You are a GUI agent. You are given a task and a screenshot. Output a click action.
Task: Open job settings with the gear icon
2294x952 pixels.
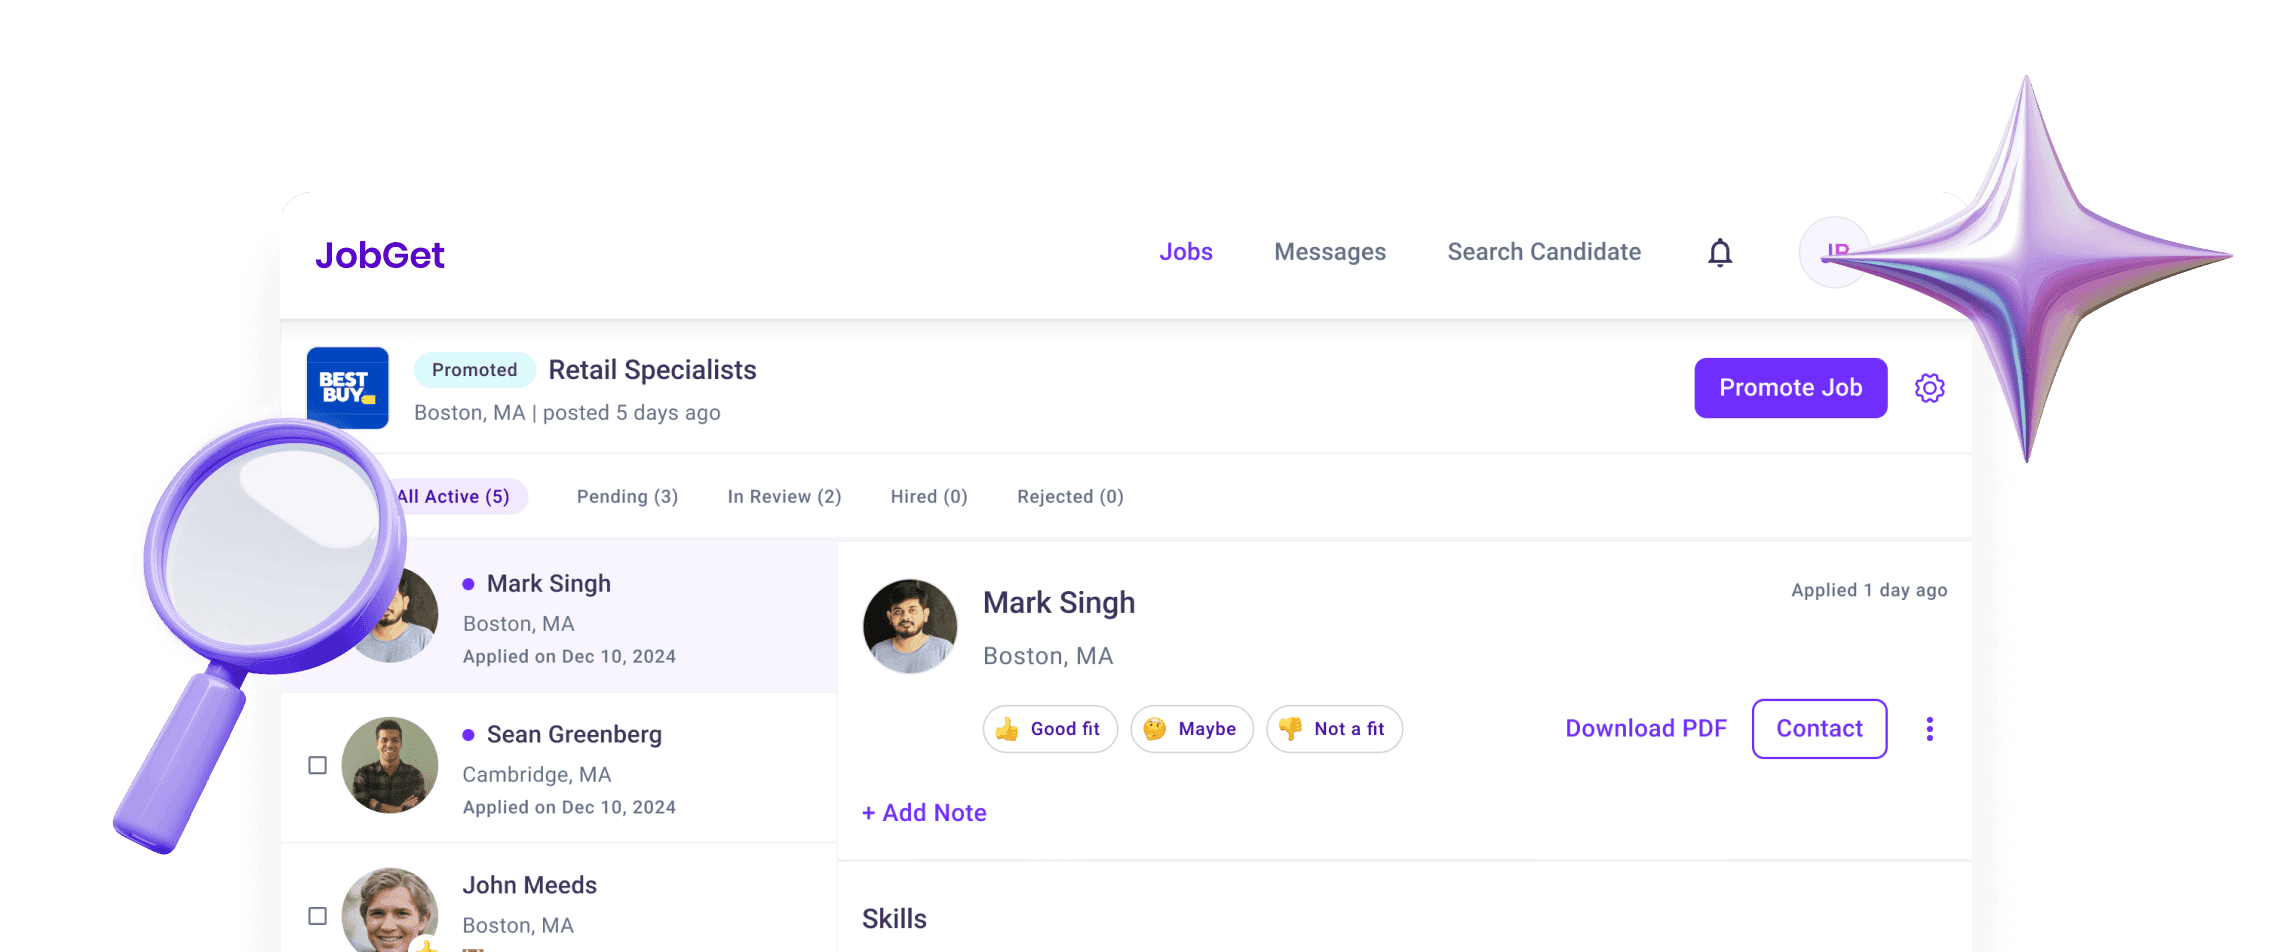pyautogui.click(x=1929, y=388)
